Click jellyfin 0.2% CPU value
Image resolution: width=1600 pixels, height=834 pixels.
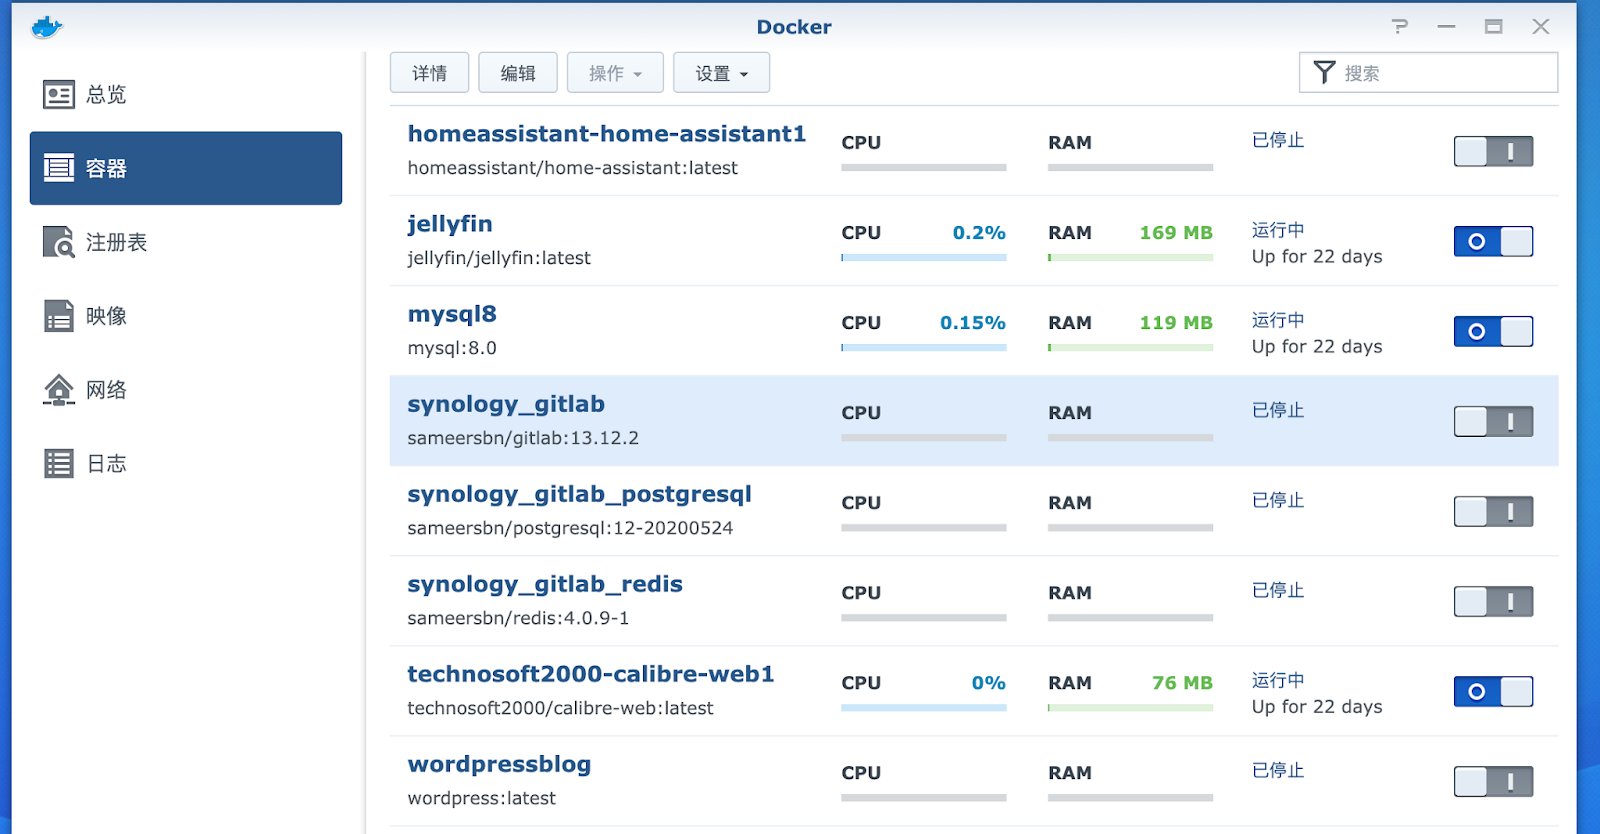point(979,233)
